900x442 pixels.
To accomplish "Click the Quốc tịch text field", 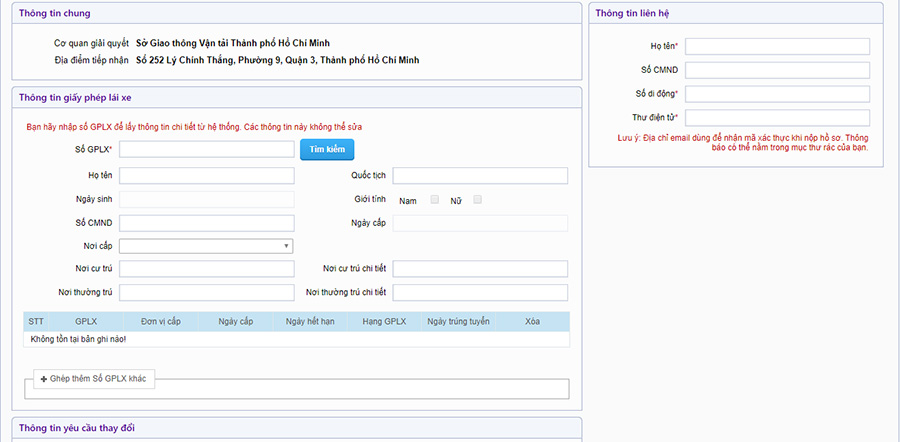I will (480, 176).
